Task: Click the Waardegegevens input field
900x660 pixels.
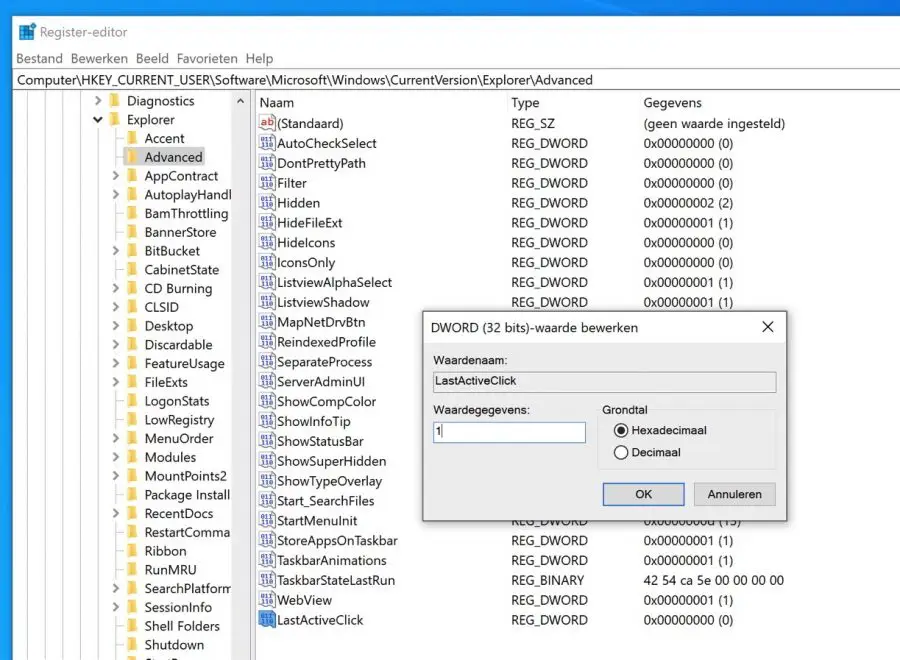Action: (x=509, y=432)
